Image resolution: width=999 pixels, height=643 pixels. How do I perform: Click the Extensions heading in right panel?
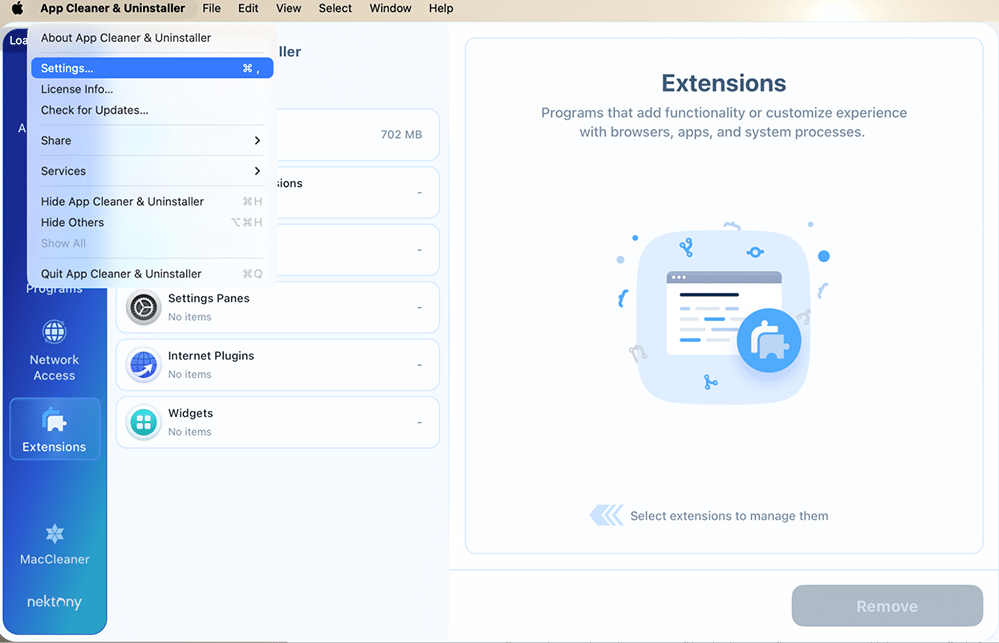(724, 83)
